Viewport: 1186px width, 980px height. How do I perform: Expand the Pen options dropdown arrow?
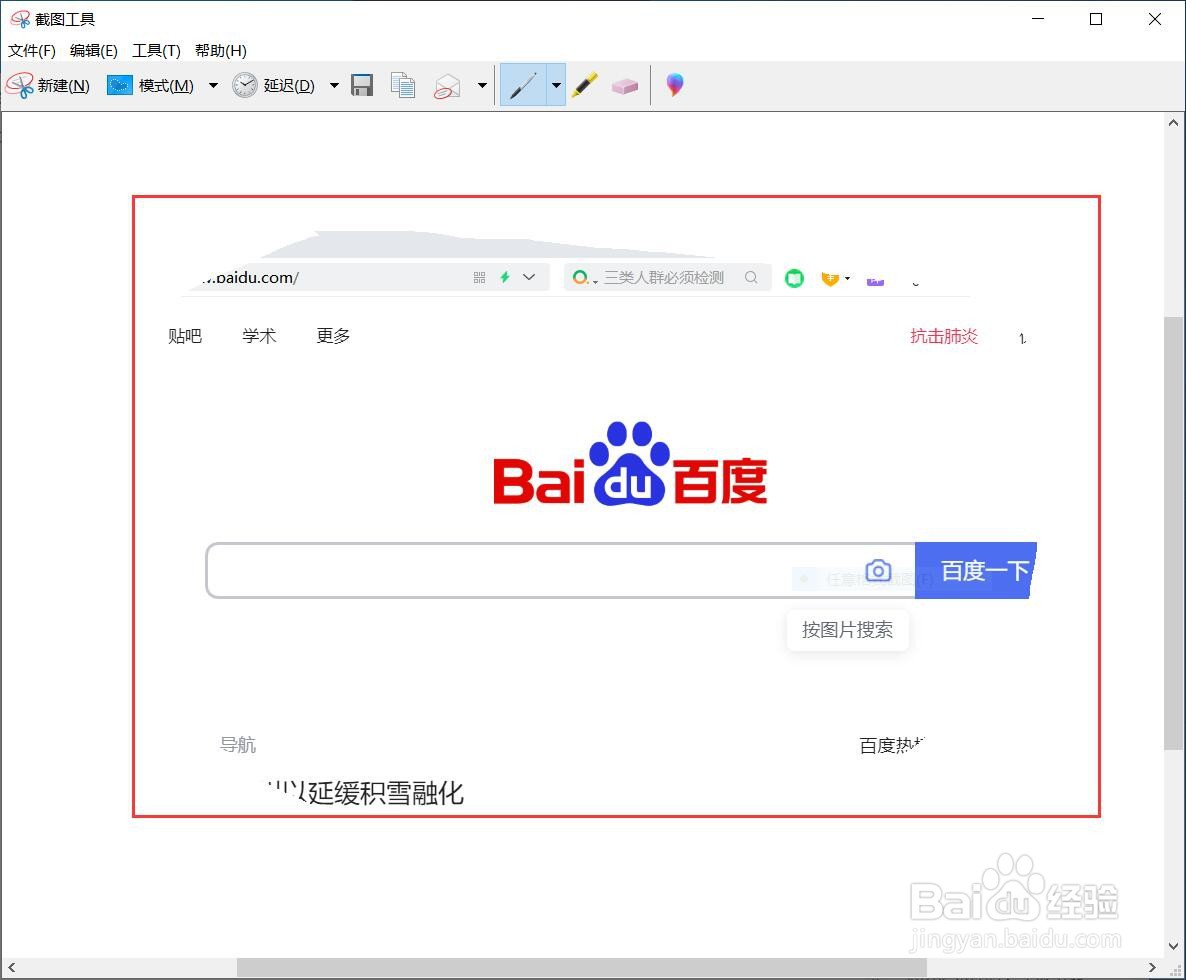[x=556, y=85]
